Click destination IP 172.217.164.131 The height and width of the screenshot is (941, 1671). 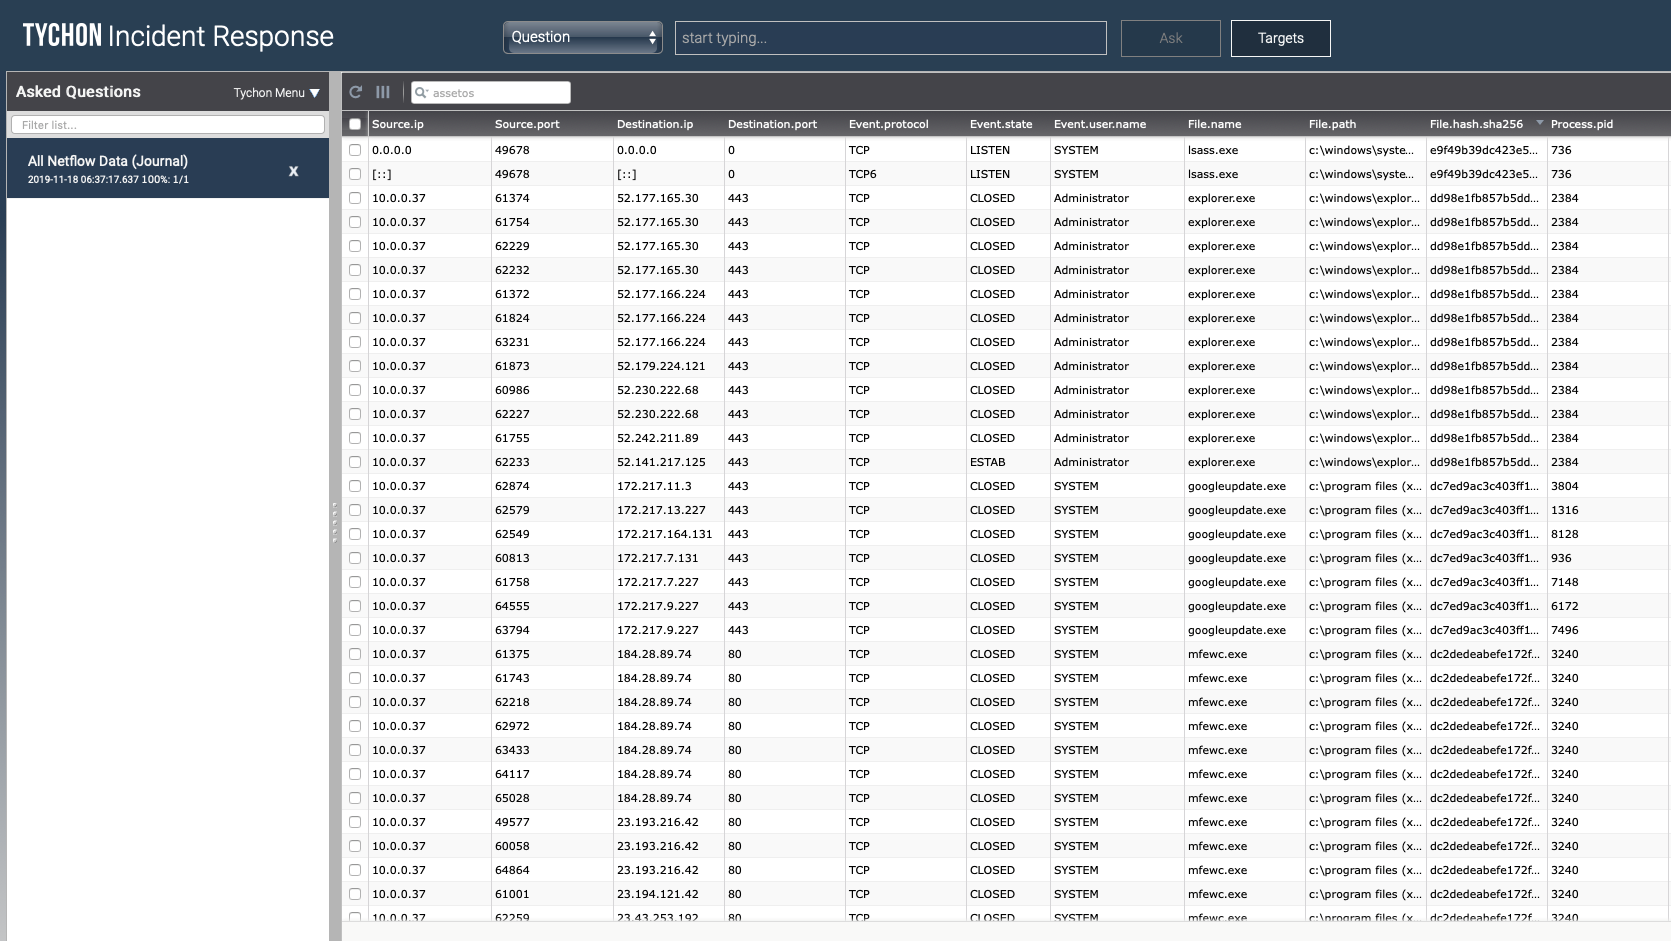click(x=665, y=534)
